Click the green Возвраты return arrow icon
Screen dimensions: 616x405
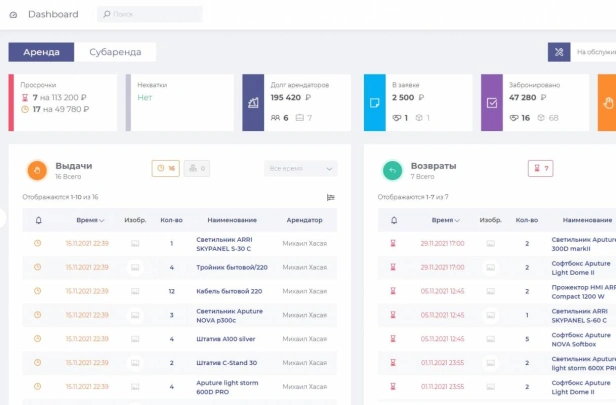coord(392,170)
